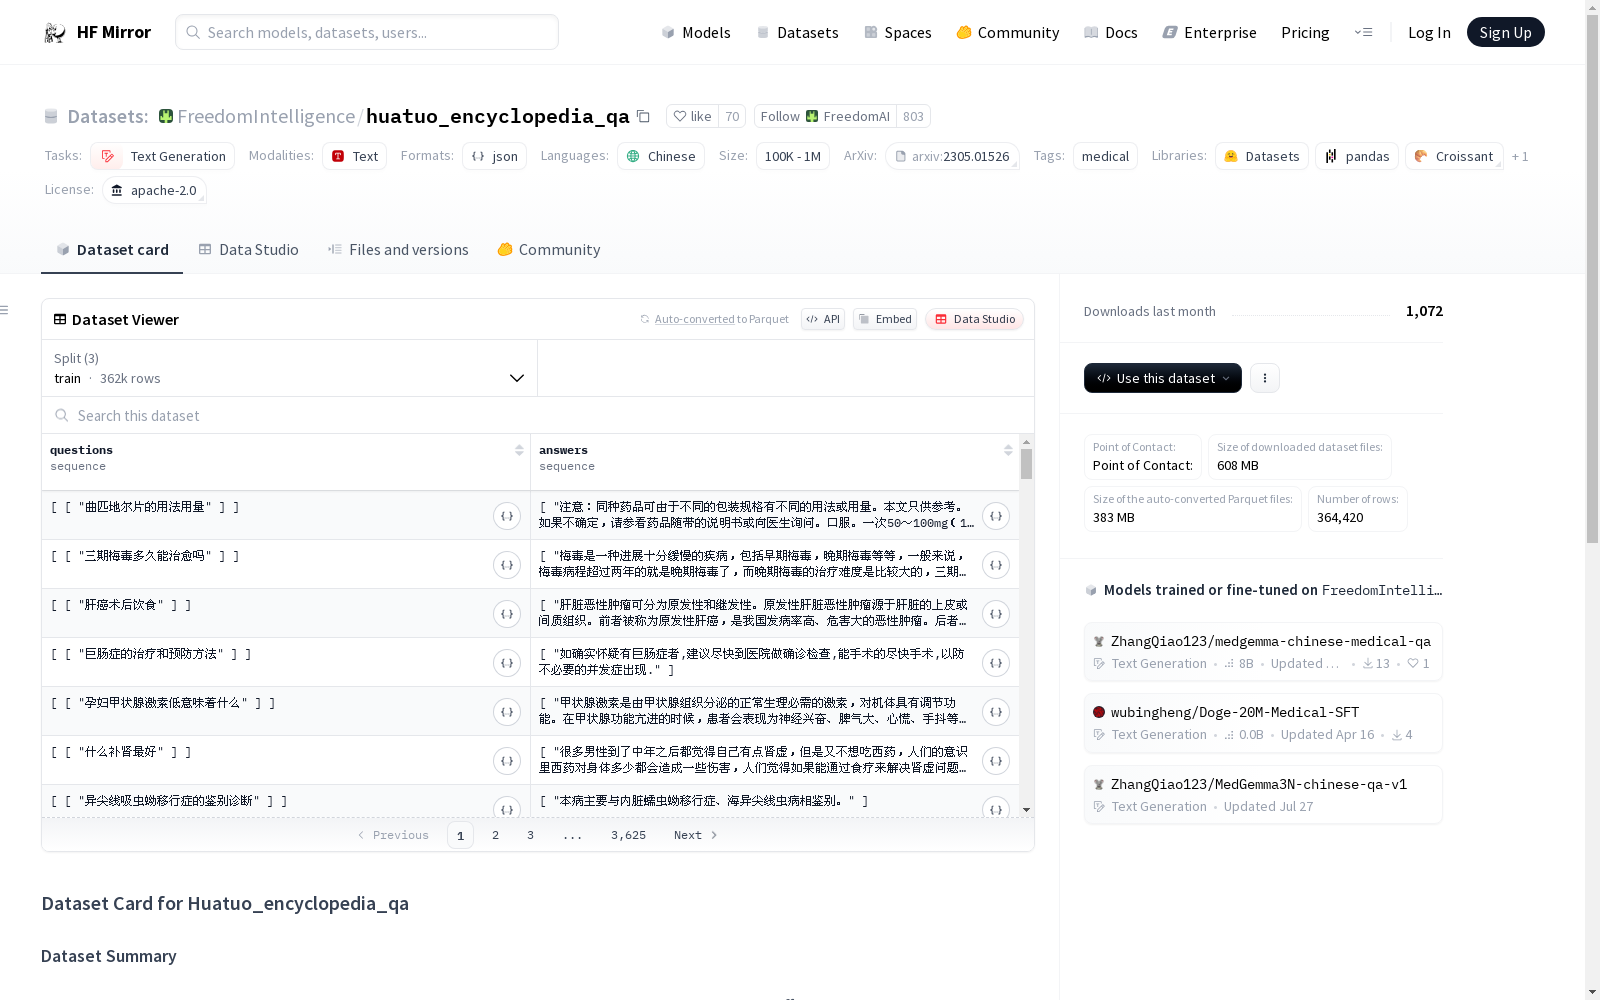Viewport: 1600px width, 1000px height.
Task: Click the dataset viewer scroll down arrow
Action: (1026, 810)
